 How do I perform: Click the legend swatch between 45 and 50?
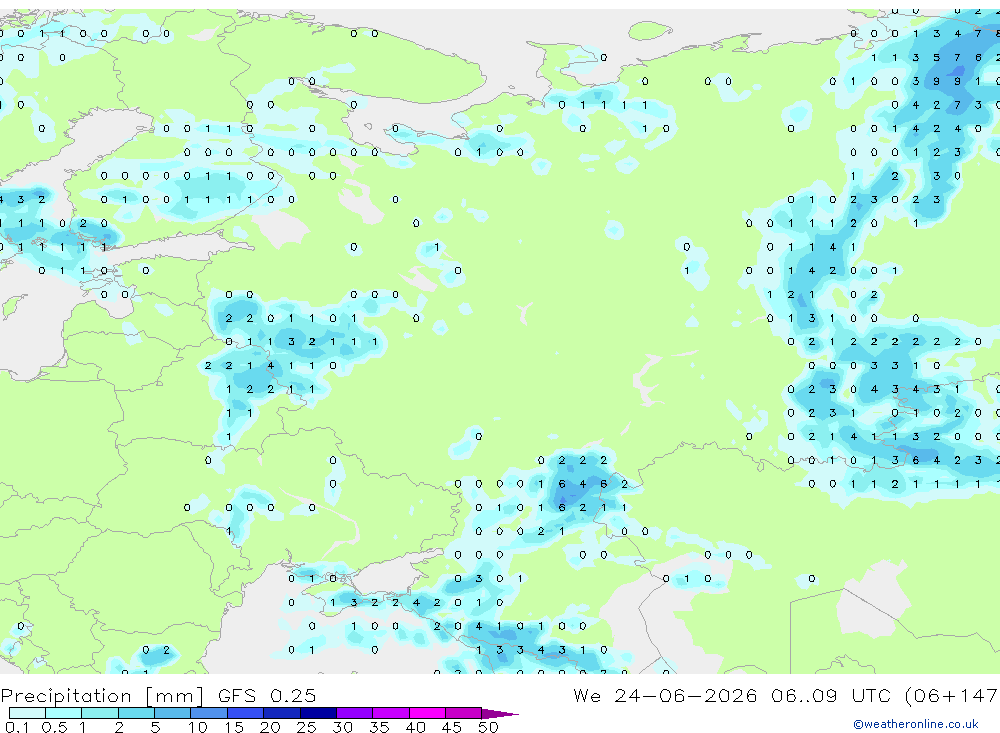[x=464, y=713]
